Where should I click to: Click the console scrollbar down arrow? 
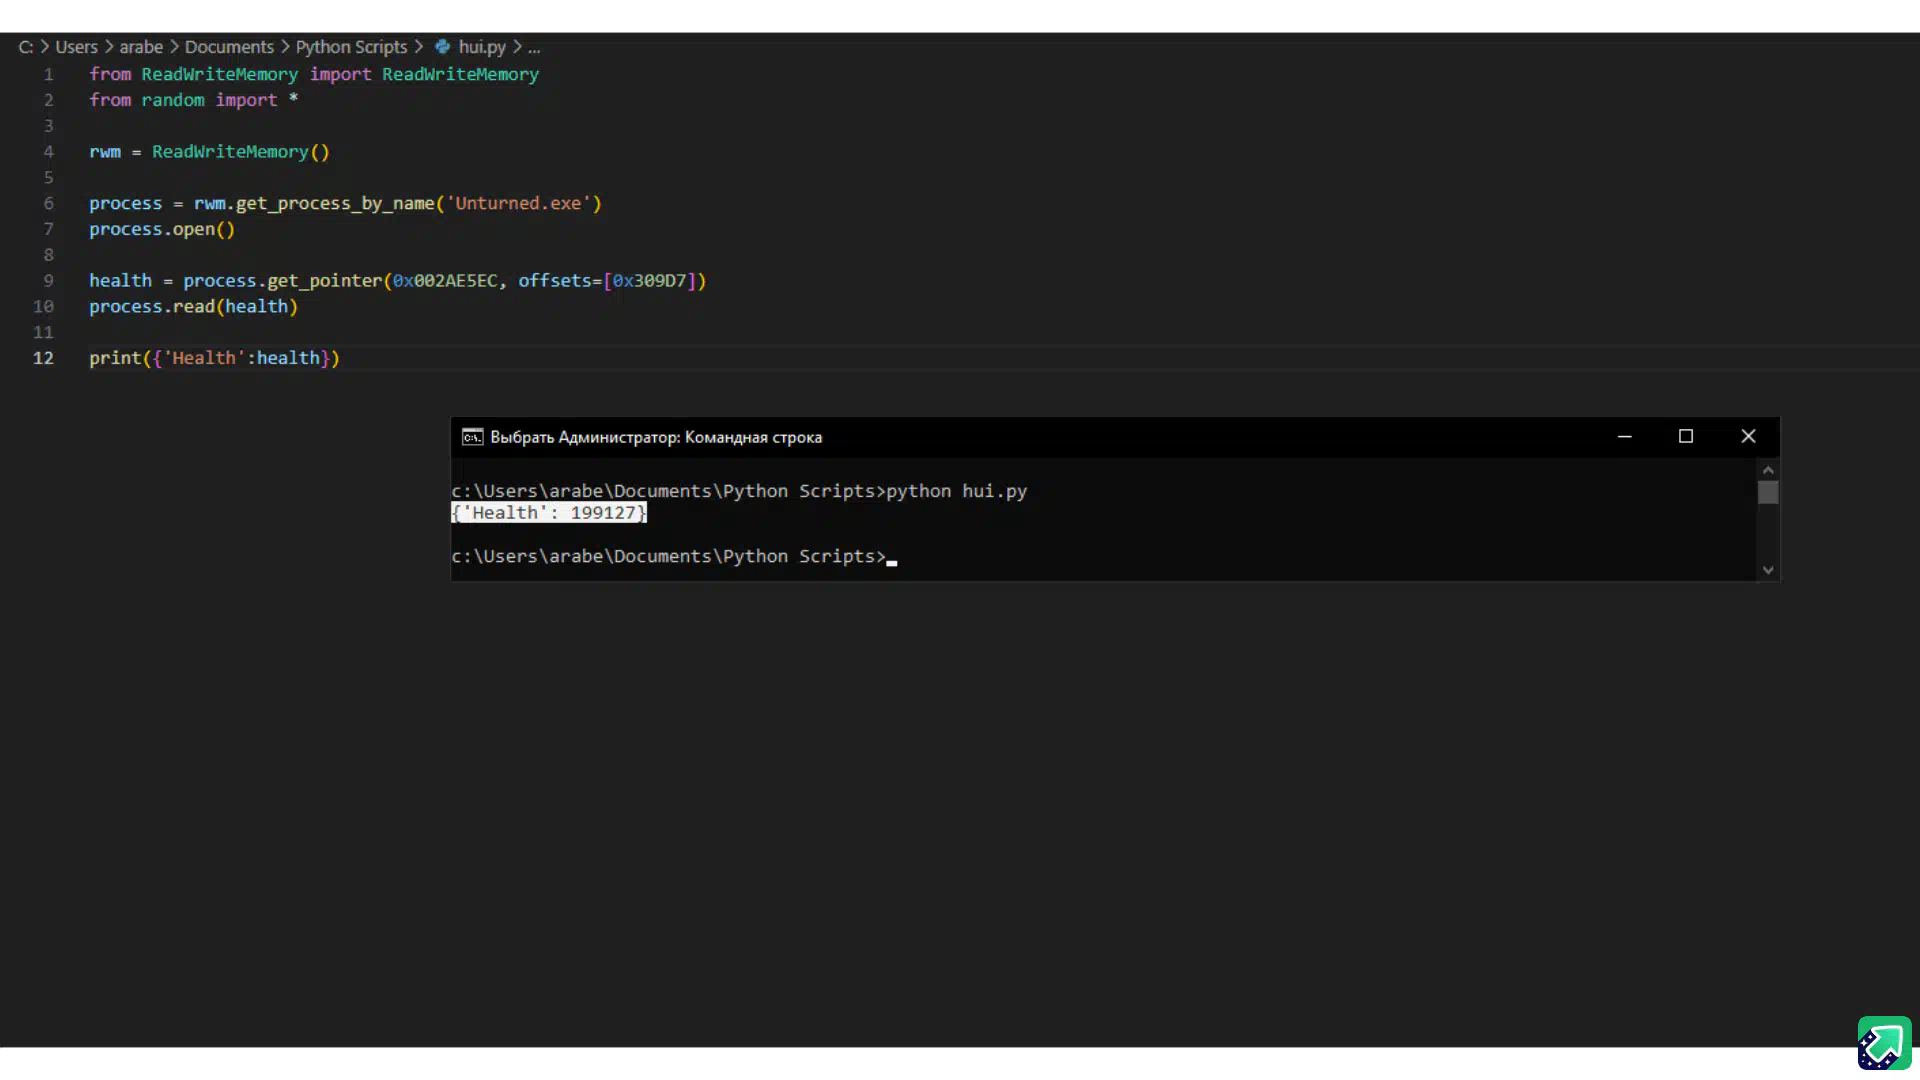pyautogui.click(x=1768, y=570)
